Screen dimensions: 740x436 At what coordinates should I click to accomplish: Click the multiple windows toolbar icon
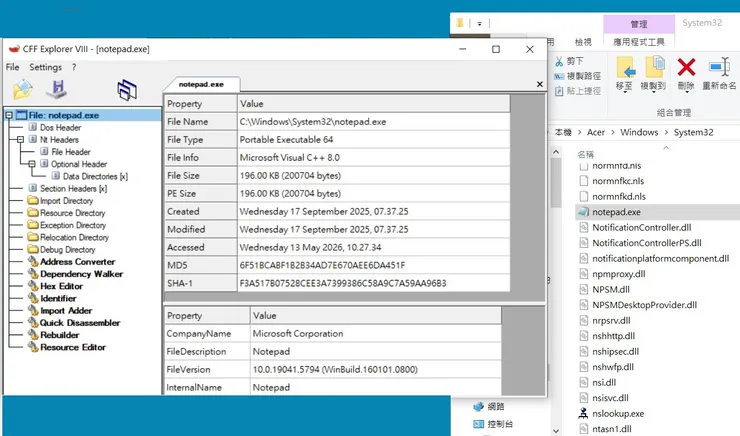(x=127, y=90)
